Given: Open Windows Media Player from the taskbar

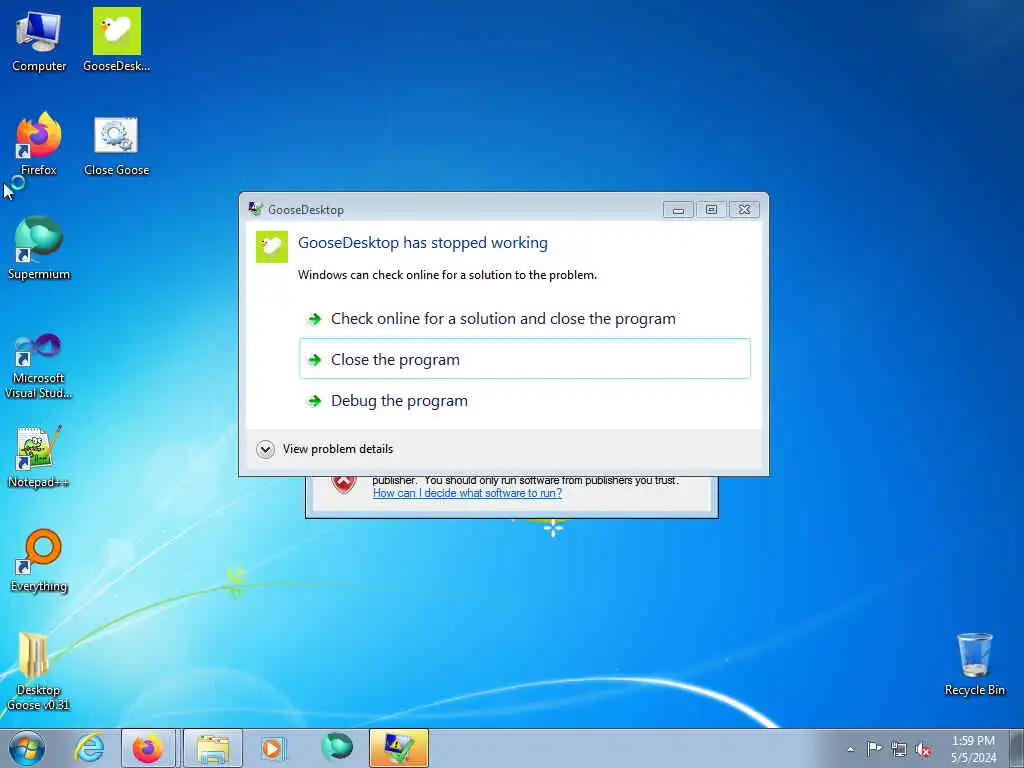Looking at the screenshot, I should (x=273, y=748).
